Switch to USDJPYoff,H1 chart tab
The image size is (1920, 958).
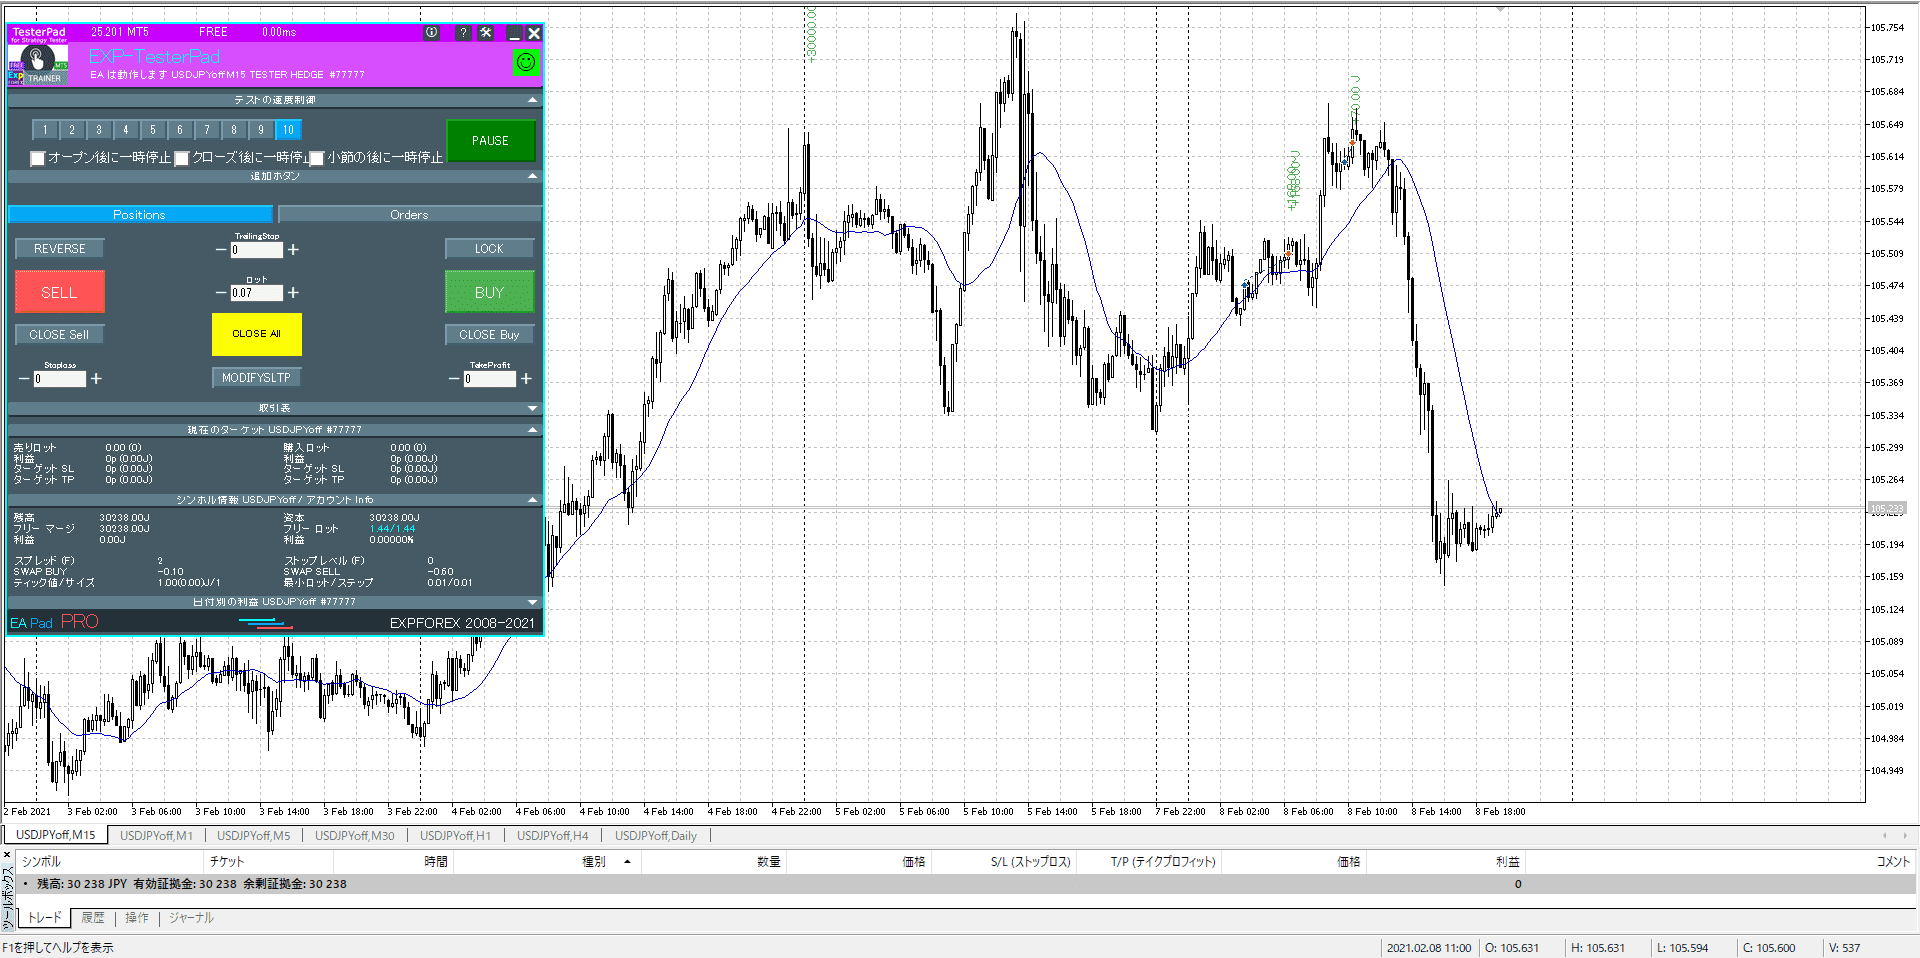(455, 836)
